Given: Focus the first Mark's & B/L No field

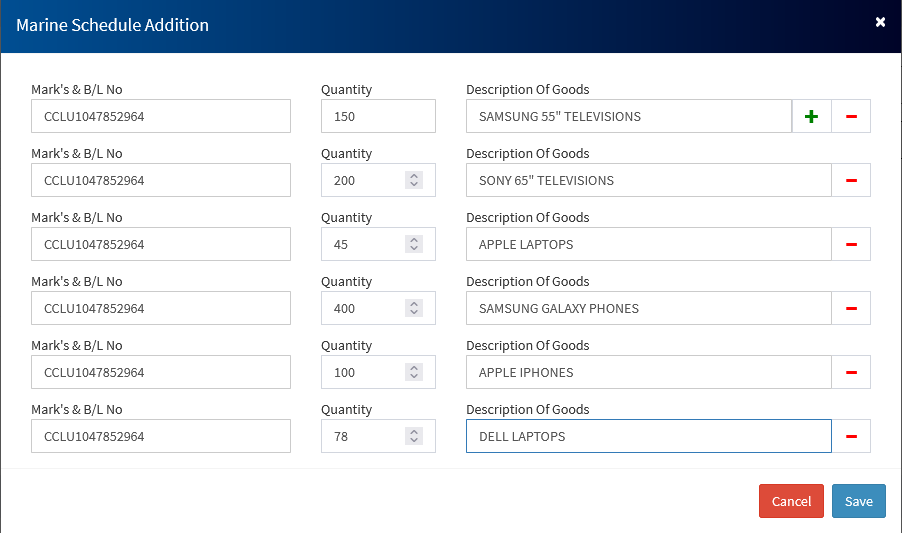Looking at the screenshot, I should click(x=161, y=117).
